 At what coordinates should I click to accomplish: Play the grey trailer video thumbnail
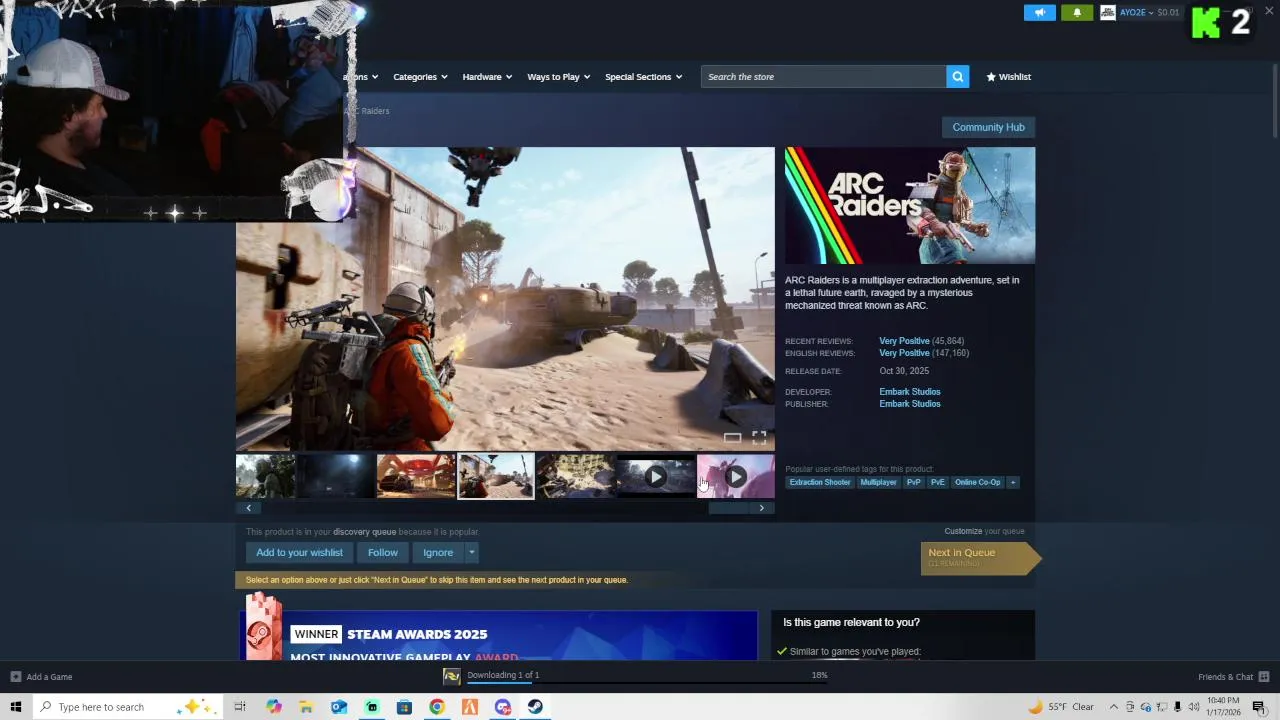[x=656, y=476]
